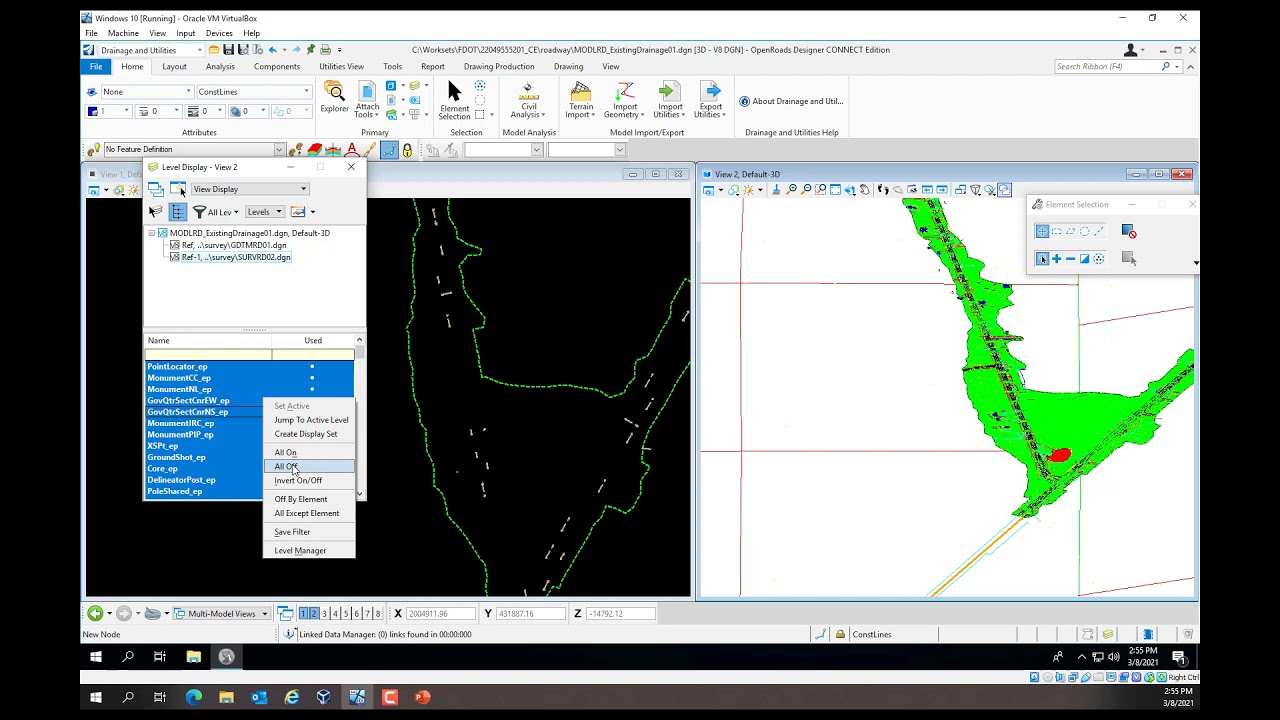Switch to the Utilities View ribbon tab
The height and width of the screenshot is (720, 1280).
[x=341, y=67]
